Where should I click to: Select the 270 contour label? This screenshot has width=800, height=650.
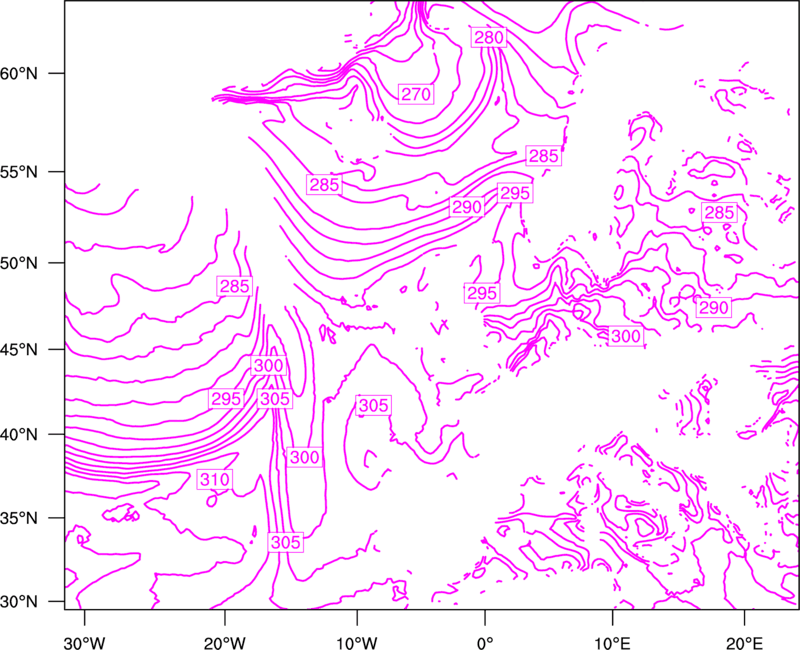click(x=416, y=94)
